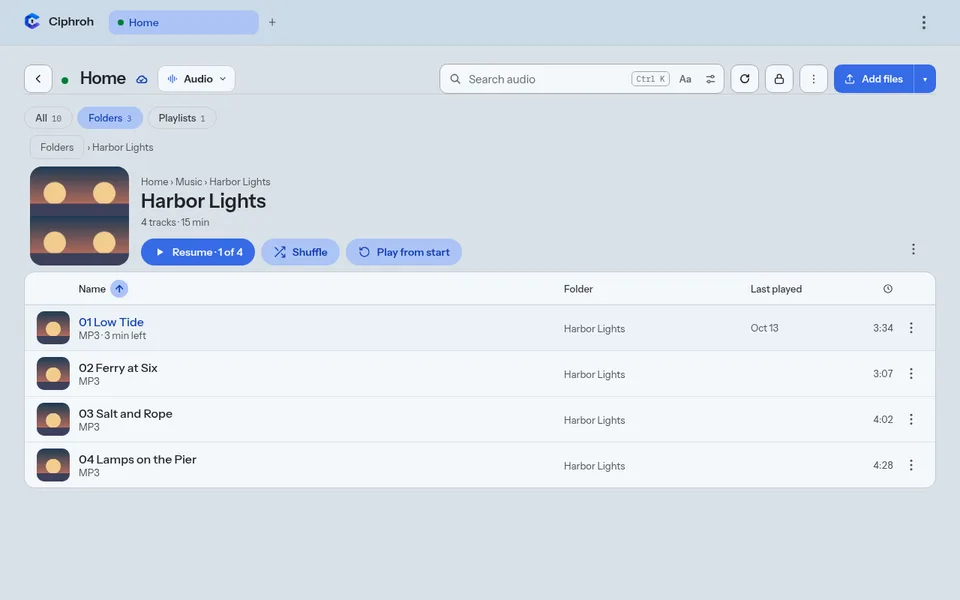
Task: Go back with the left chevron button
Action: click(38, 79)
